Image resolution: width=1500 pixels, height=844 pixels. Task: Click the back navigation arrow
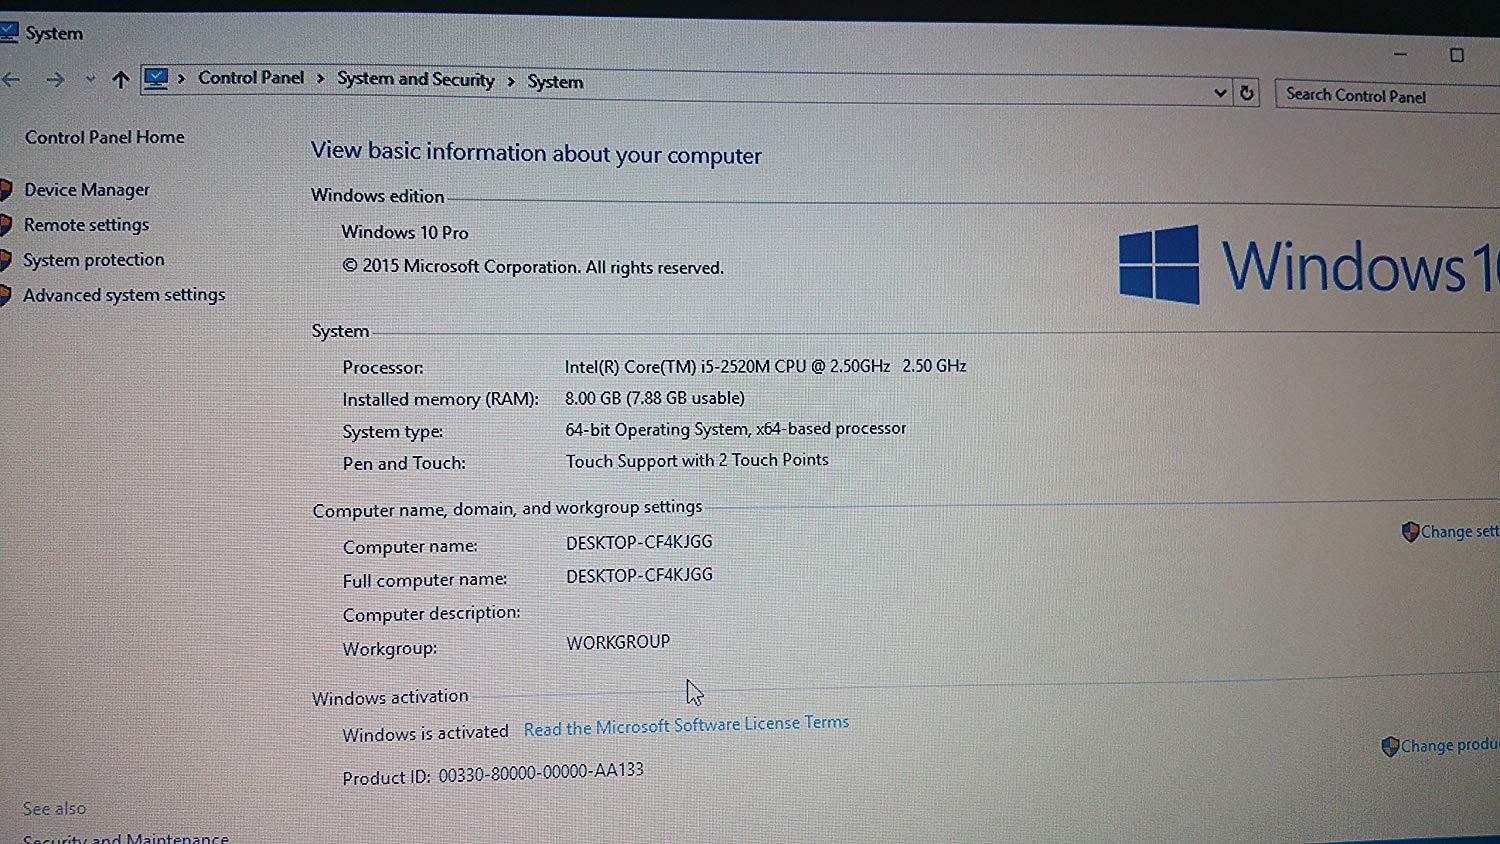(13, 78)
